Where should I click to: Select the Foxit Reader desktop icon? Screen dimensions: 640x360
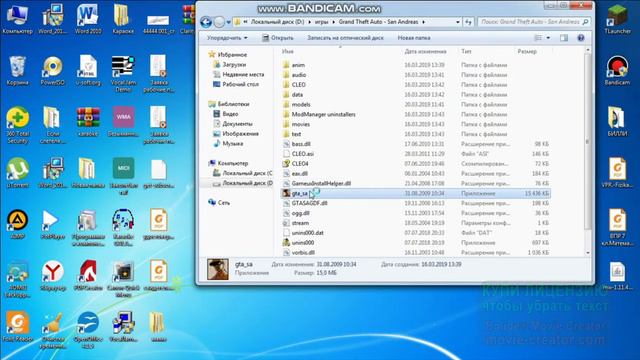[x=17, y=327]
